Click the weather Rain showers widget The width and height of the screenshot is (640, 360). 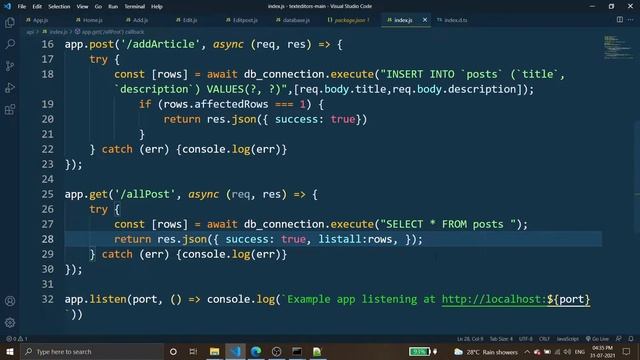click(x=486, y=352)
